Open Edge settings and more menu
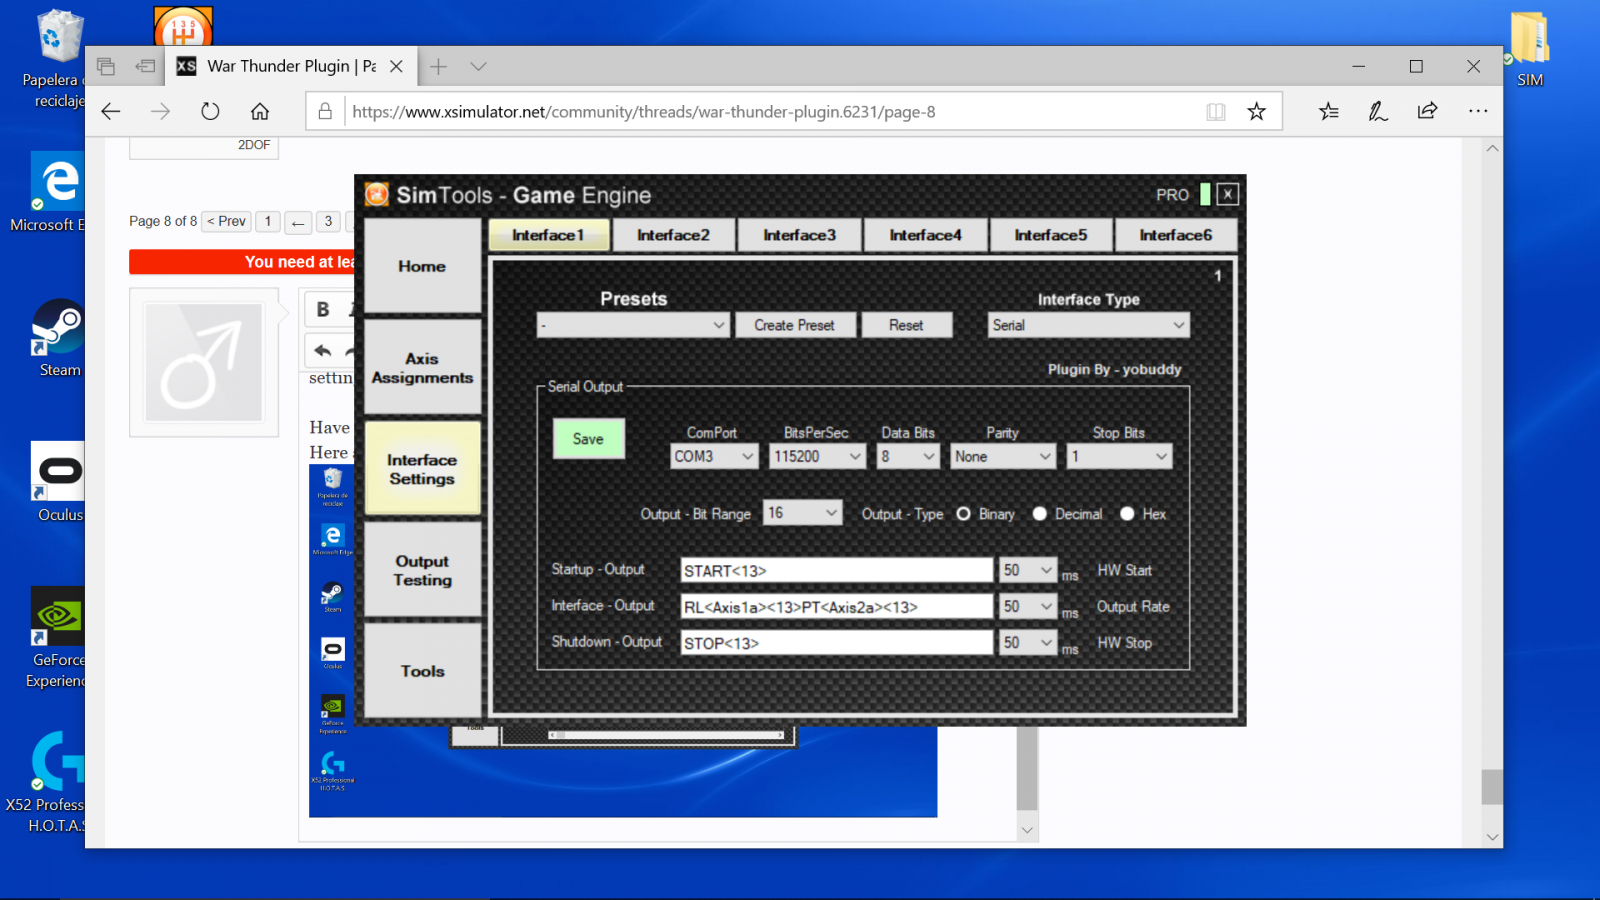The image size is (1600, 900). pos(1478,112)
